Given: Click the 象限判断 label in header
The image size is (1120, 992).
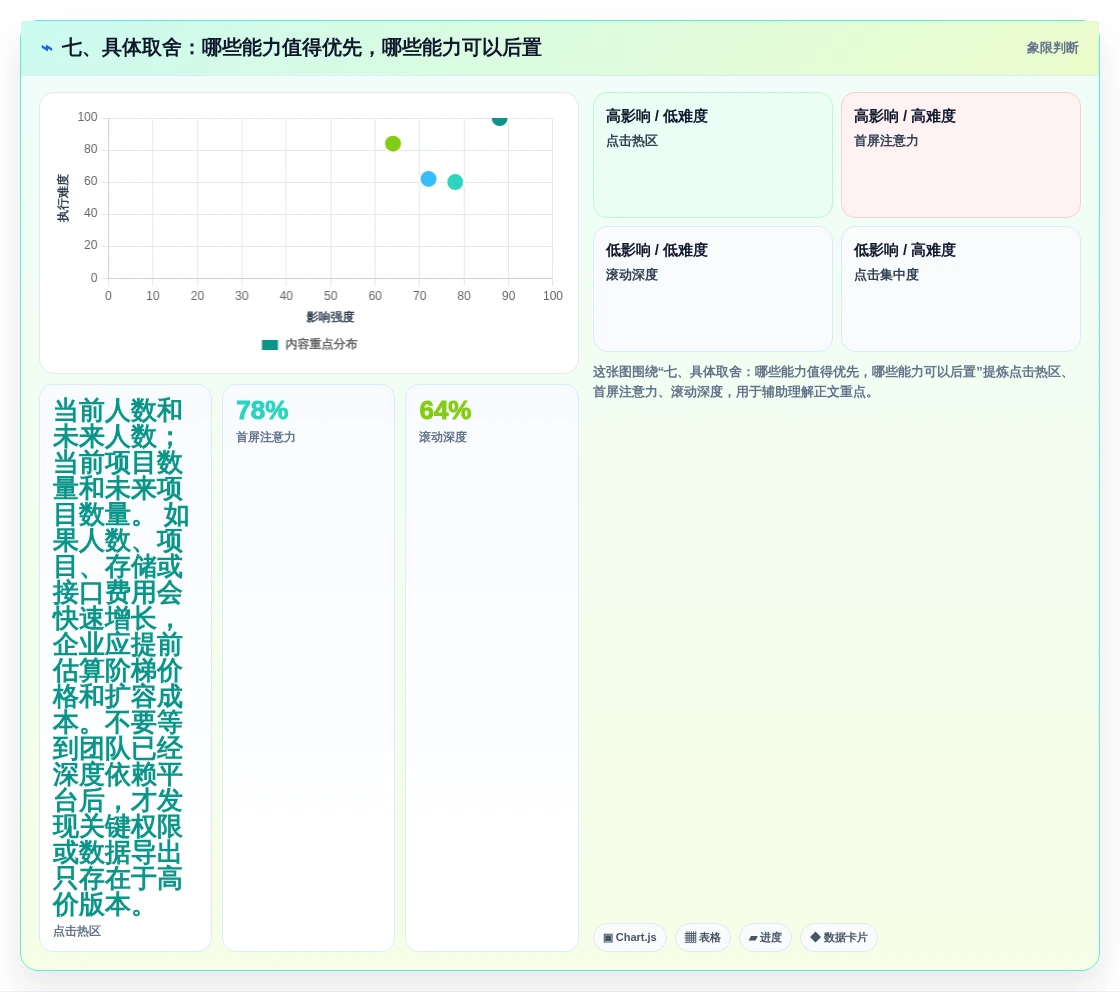Looking at the screenshot, I should coord(1052,48).
